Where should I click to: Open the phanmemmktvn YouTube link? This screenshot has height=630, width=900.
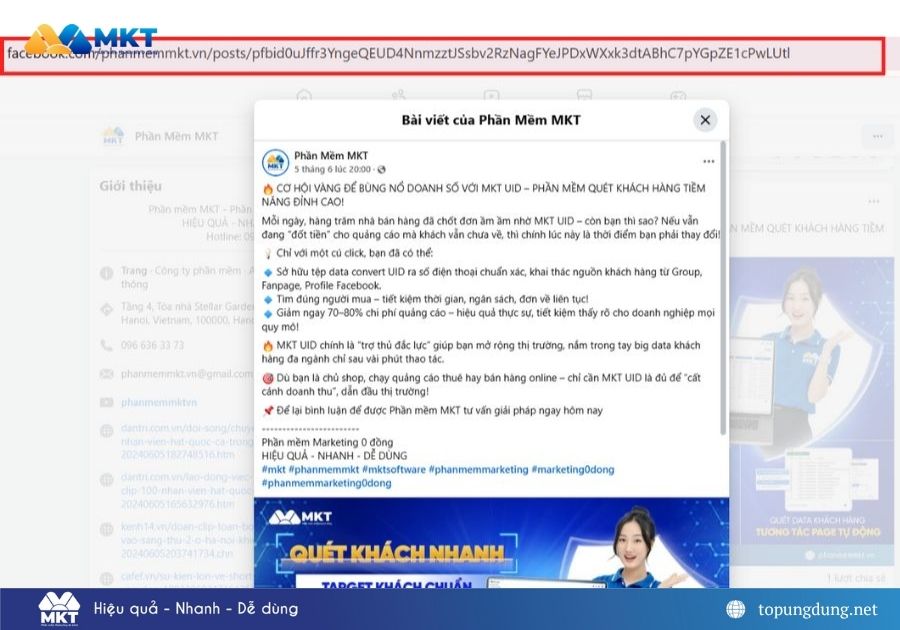tap(158, 403)
